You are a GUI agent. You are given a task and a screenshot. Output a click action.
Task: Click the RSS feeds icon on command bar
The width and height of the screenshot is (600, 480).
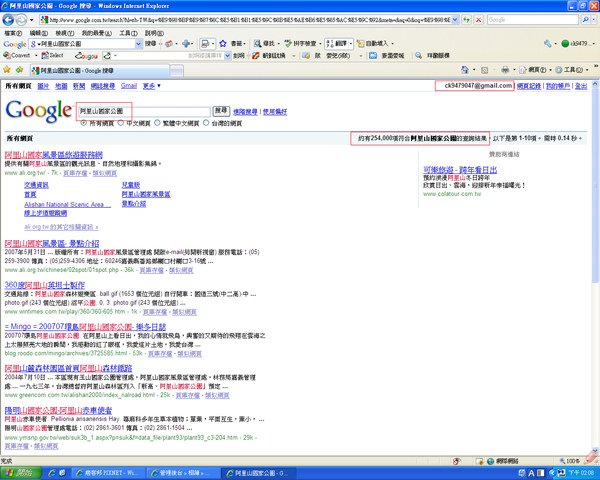click(484, 70)
